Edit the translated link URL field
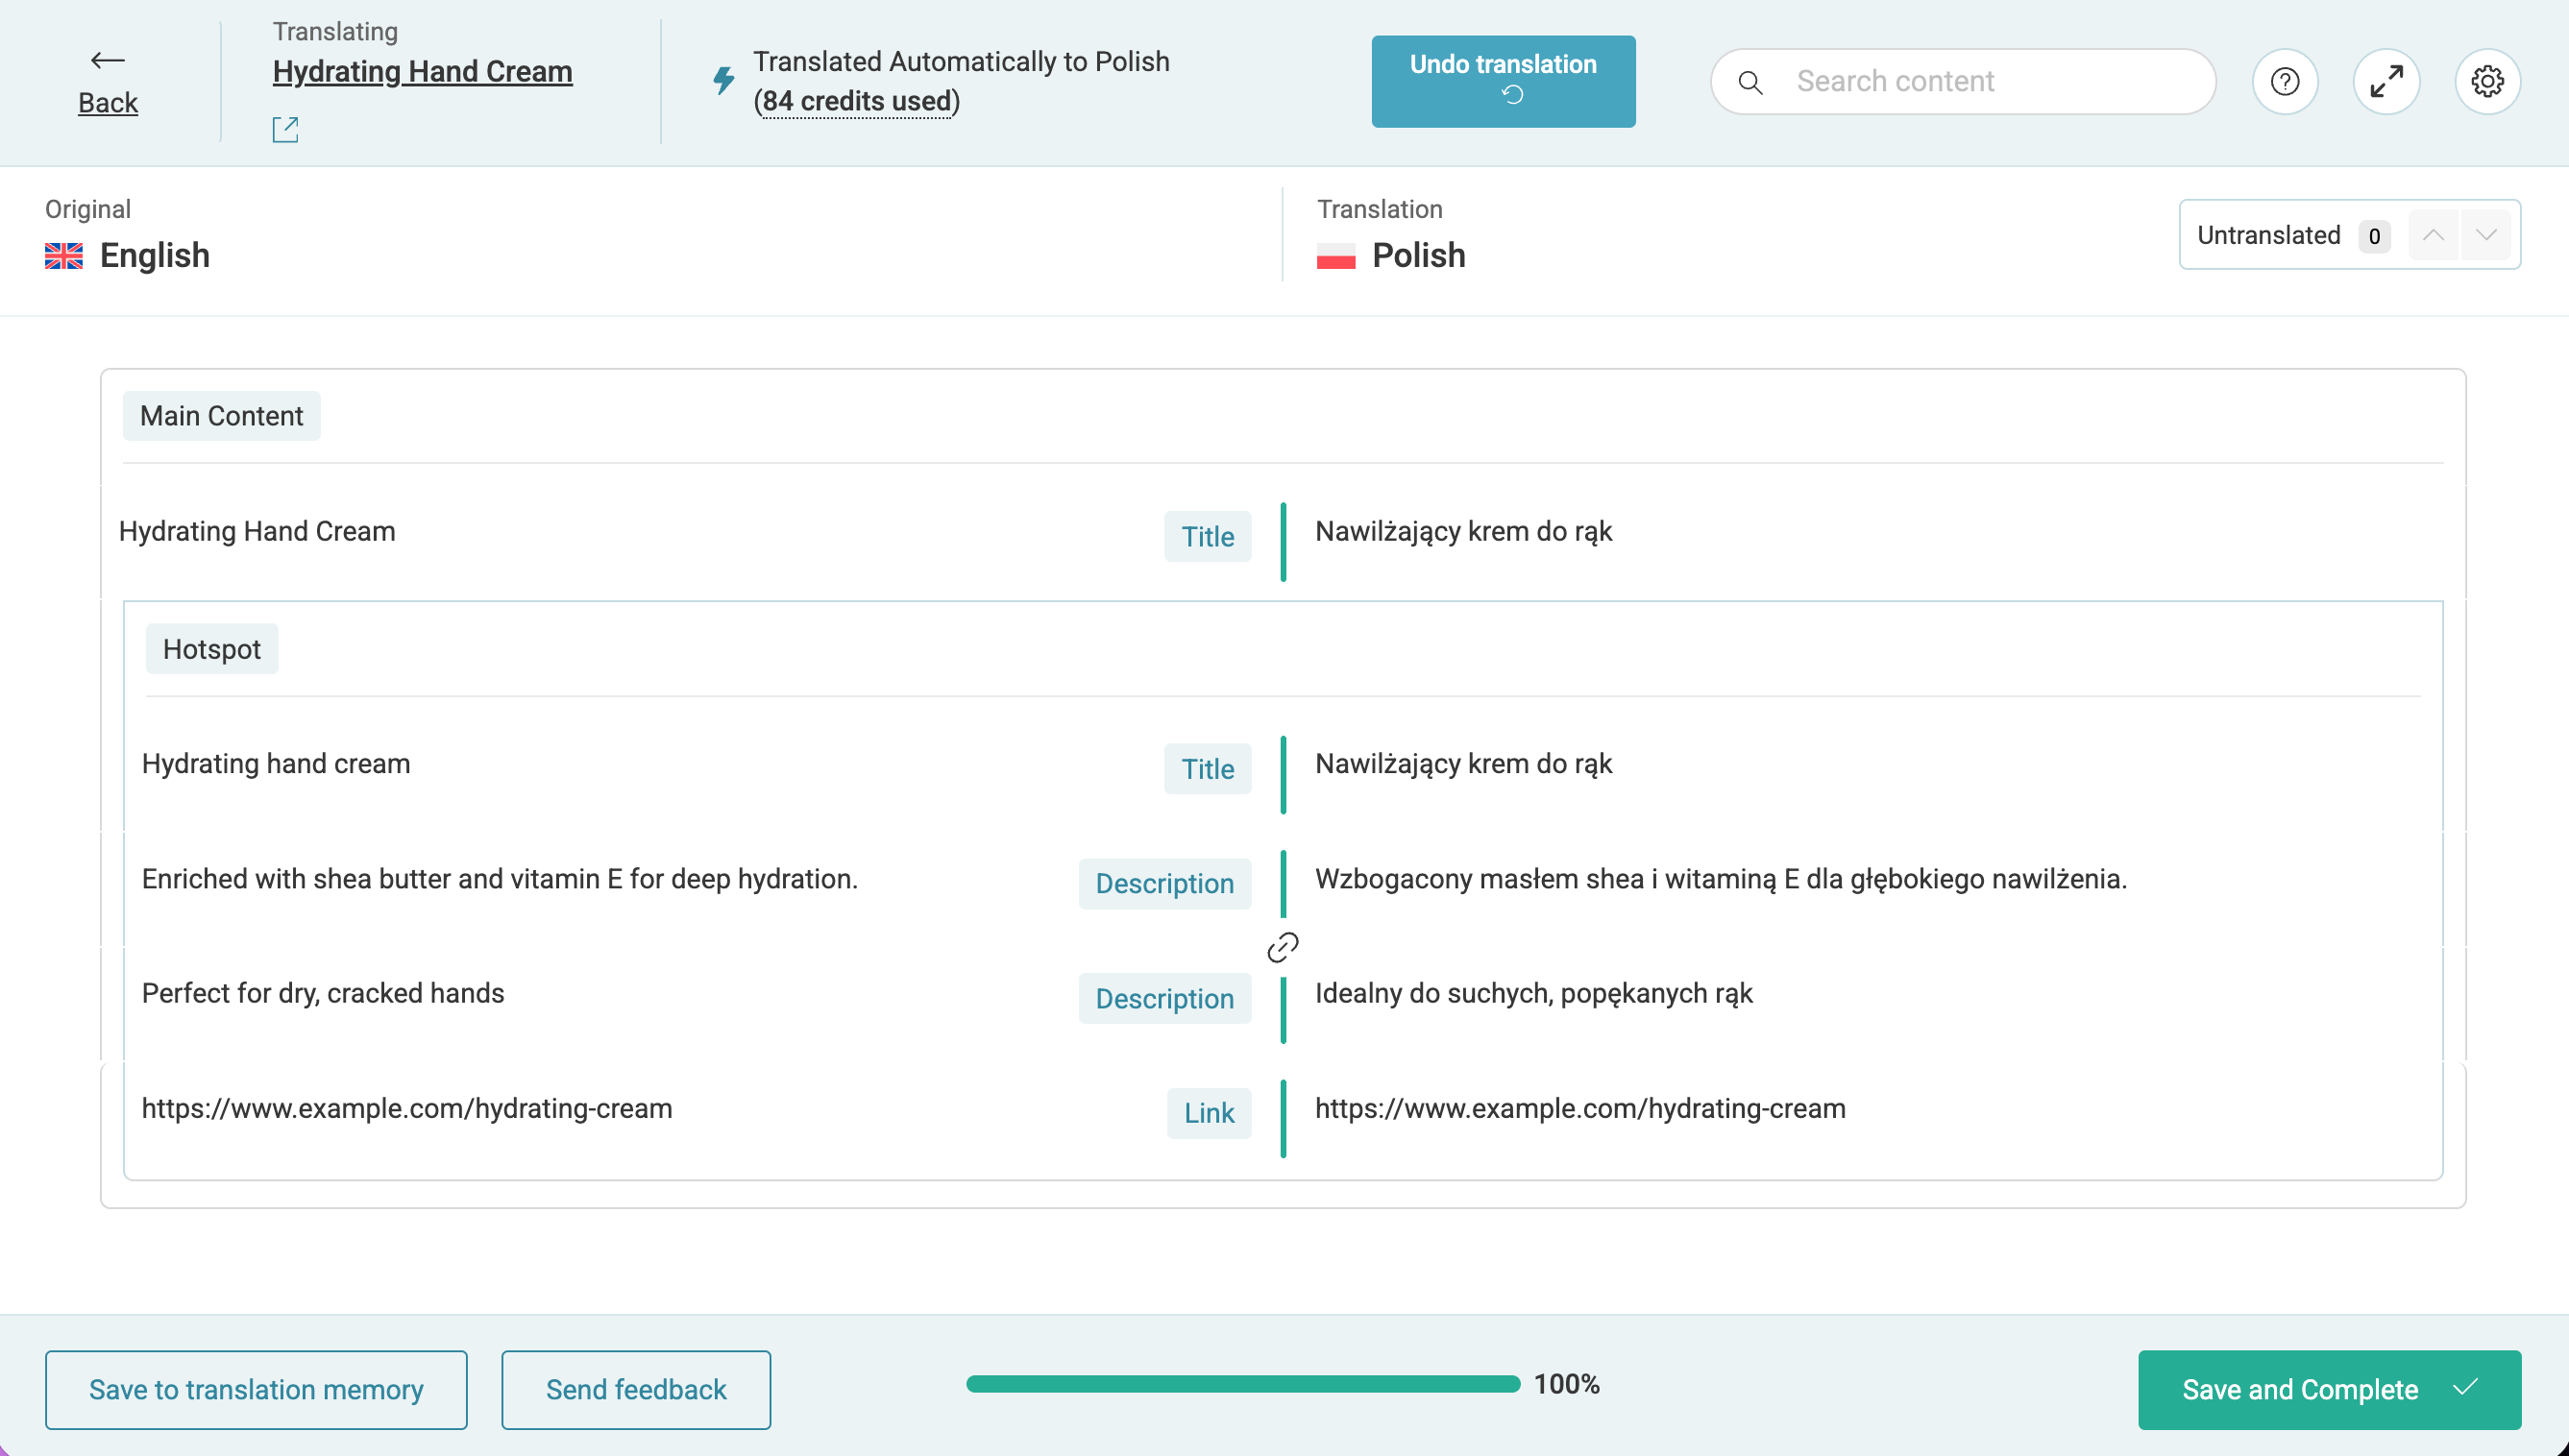This screenshot has height=1456, width=2569. pos(1580,1108)
